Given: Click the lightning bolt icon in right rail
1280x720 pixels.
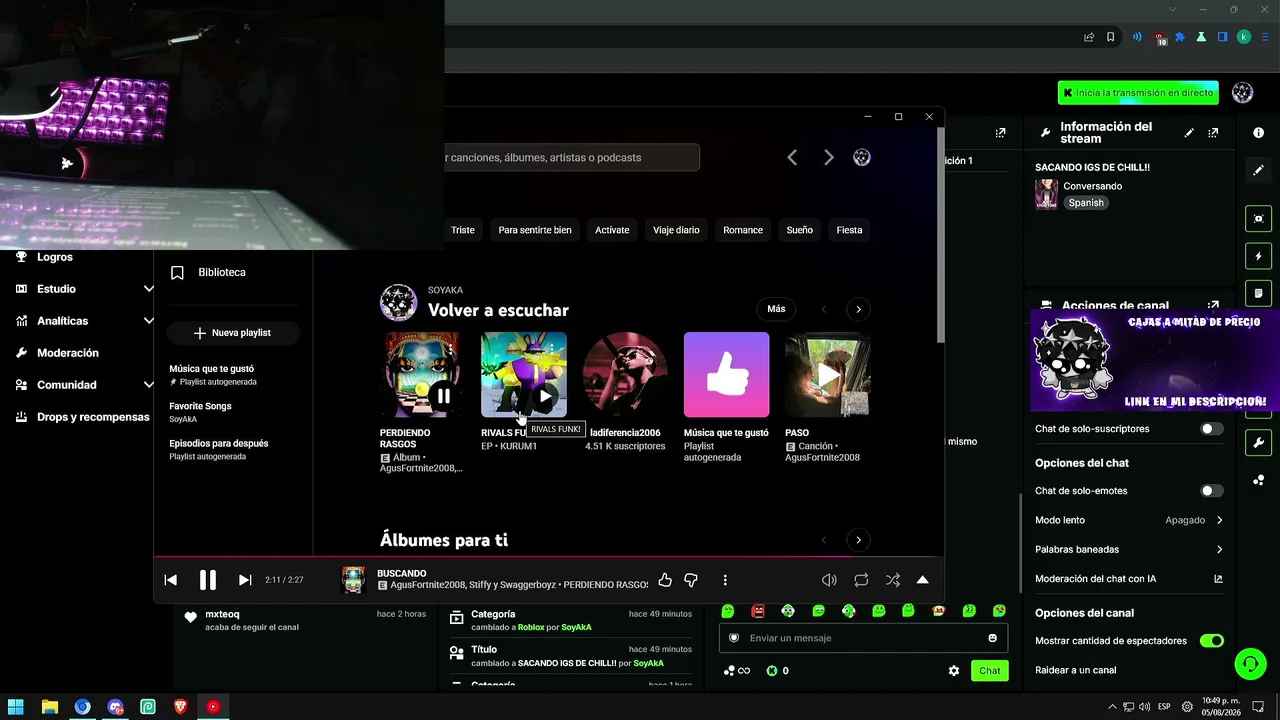Looking at the screenshot, I should pyautogui.click(x=1258, y=256).
